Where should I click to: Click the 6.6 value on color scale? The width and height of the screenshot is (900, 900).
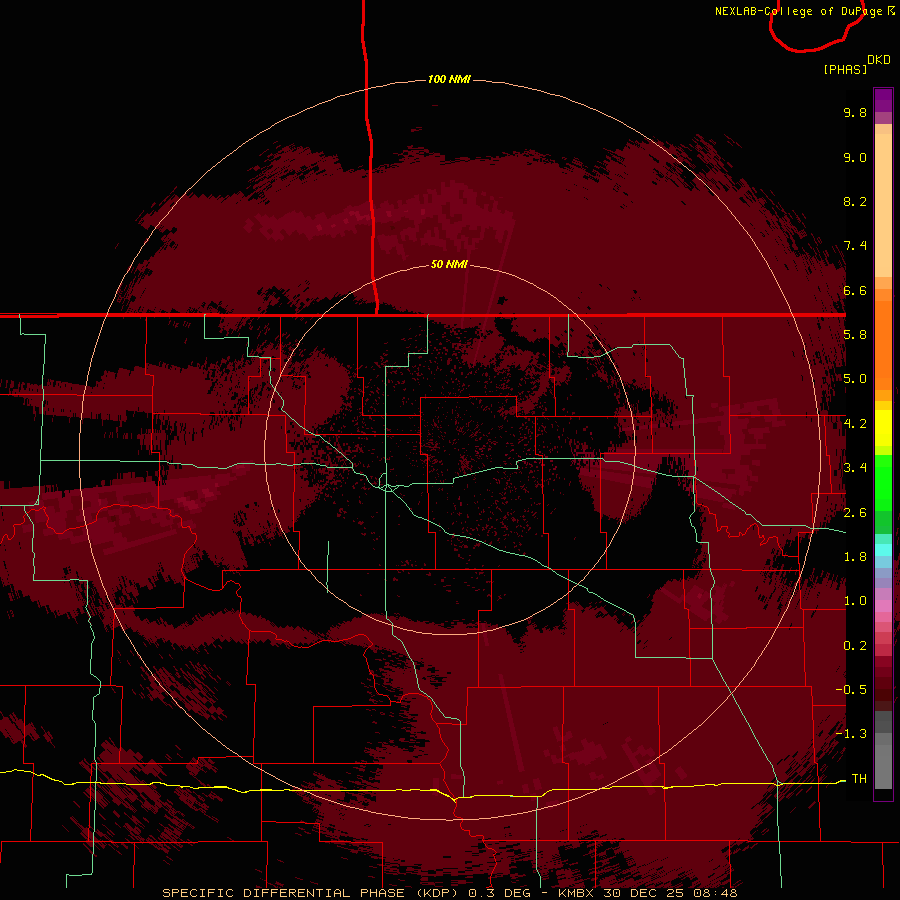coord(855,290)
